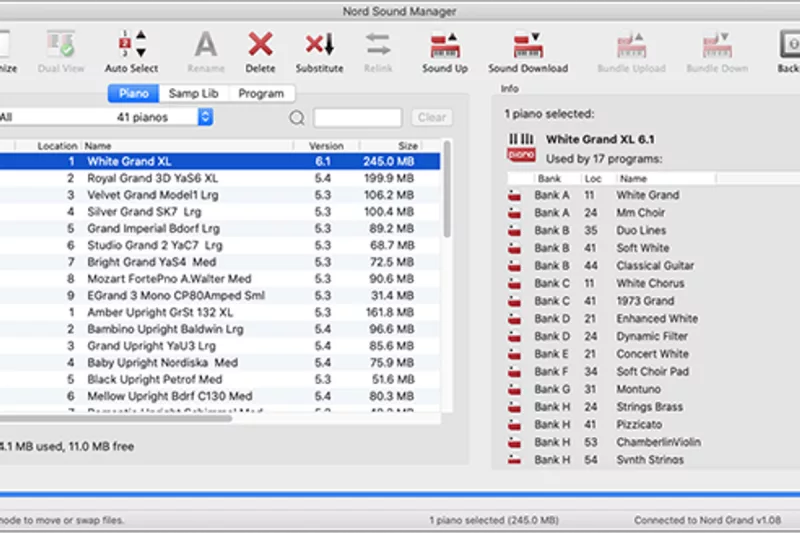Click the search magnifier icon
This screenshot has width=800, height=533.
click(297, 118)
